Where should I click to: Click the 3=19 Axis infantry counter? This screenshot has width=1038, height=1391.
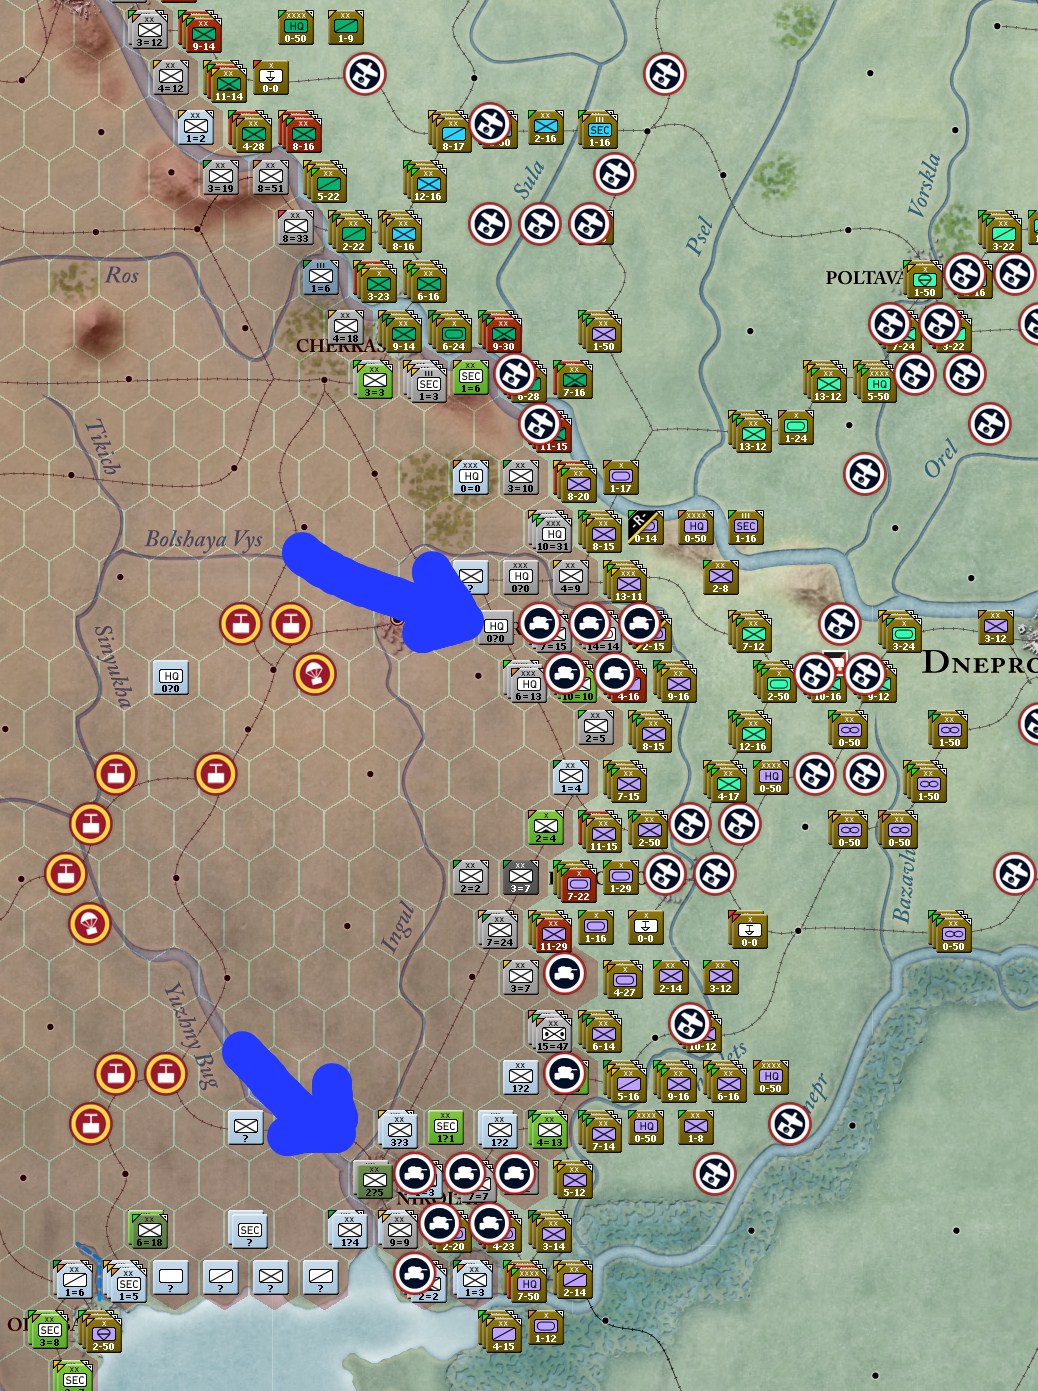coord(220,177)
